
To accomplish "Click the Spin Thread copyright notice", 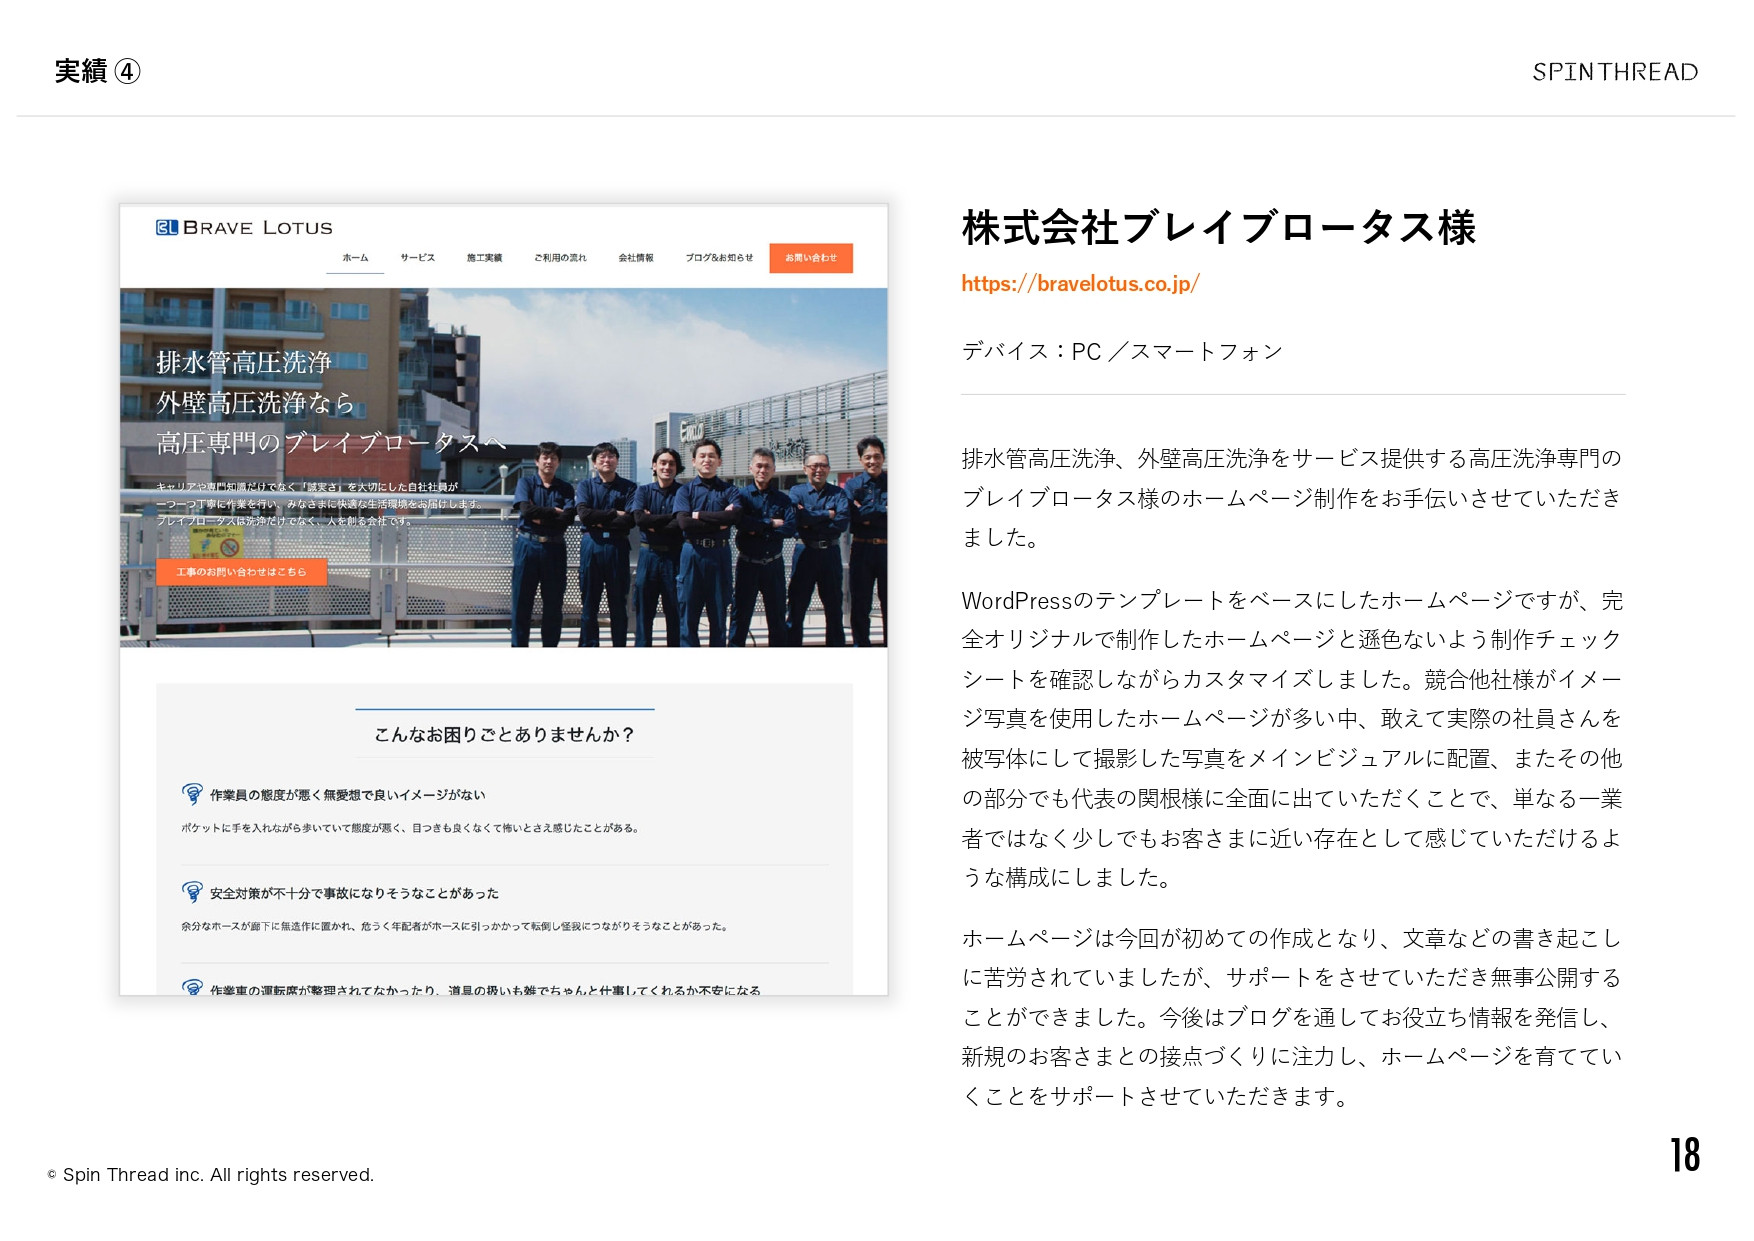I will tap(211, 1175).
